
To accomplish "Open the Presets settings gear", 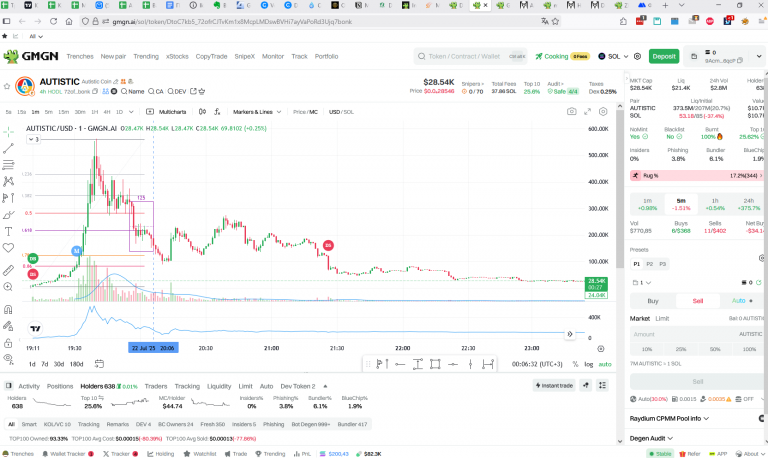I will [x=762, y=258].
